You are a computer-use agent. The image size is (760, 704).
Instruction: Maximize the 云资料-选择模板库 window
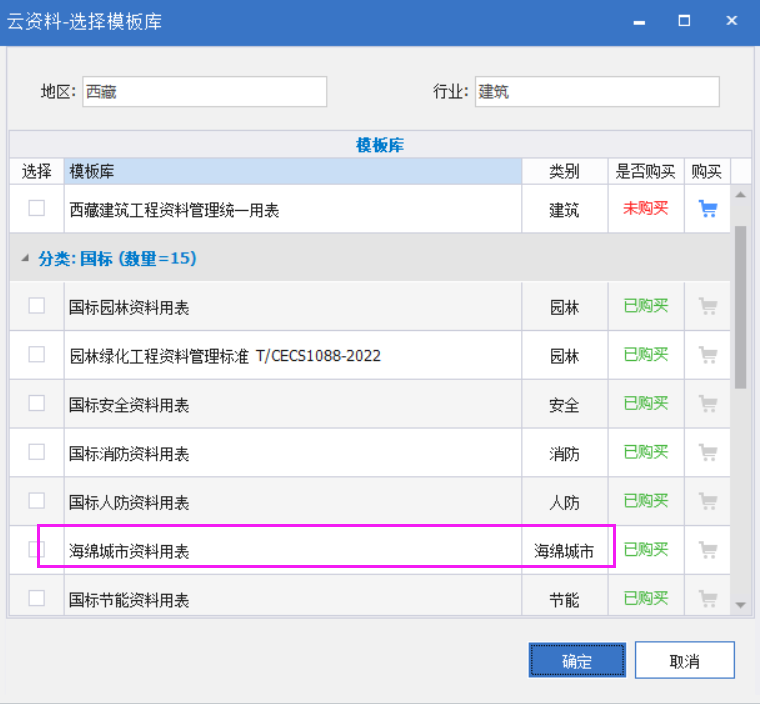[684, 20]
